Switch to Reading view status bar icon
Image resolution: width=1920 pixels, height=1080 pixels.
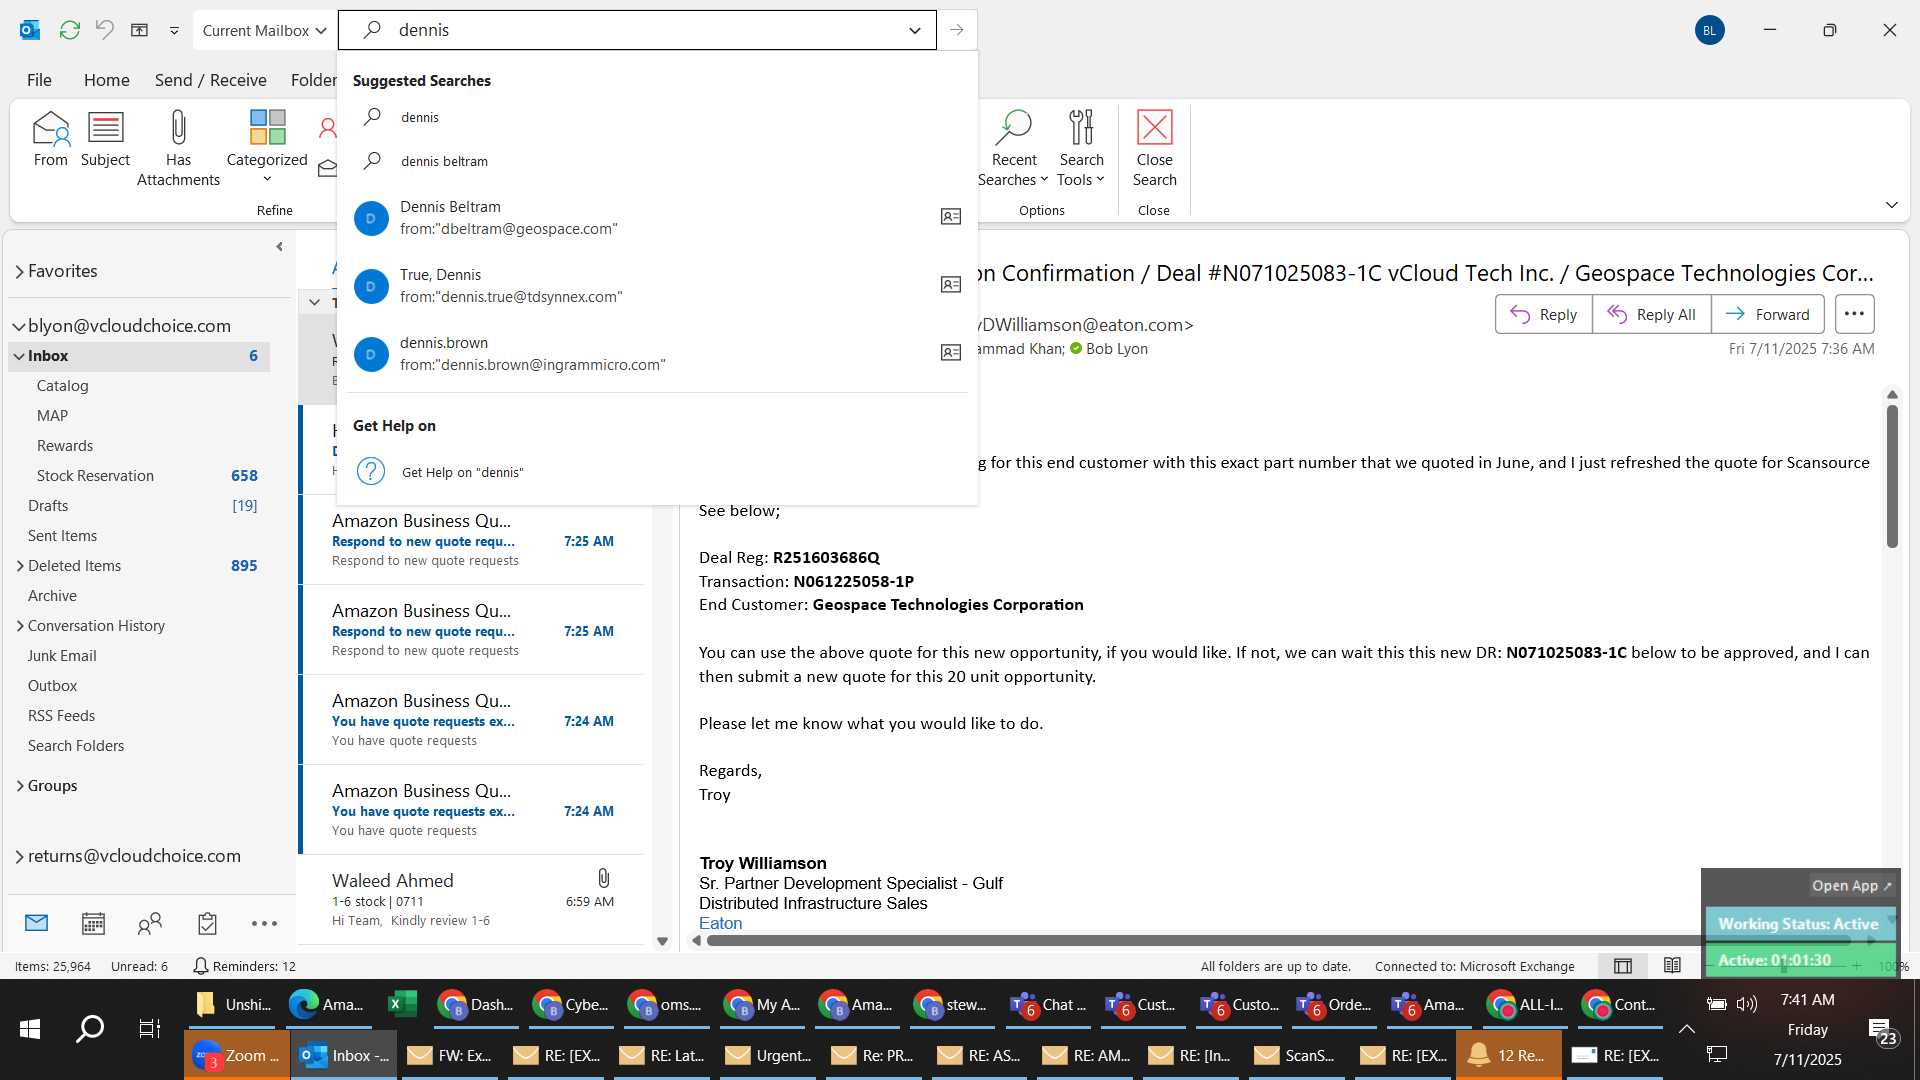[x=1672, y=966]
